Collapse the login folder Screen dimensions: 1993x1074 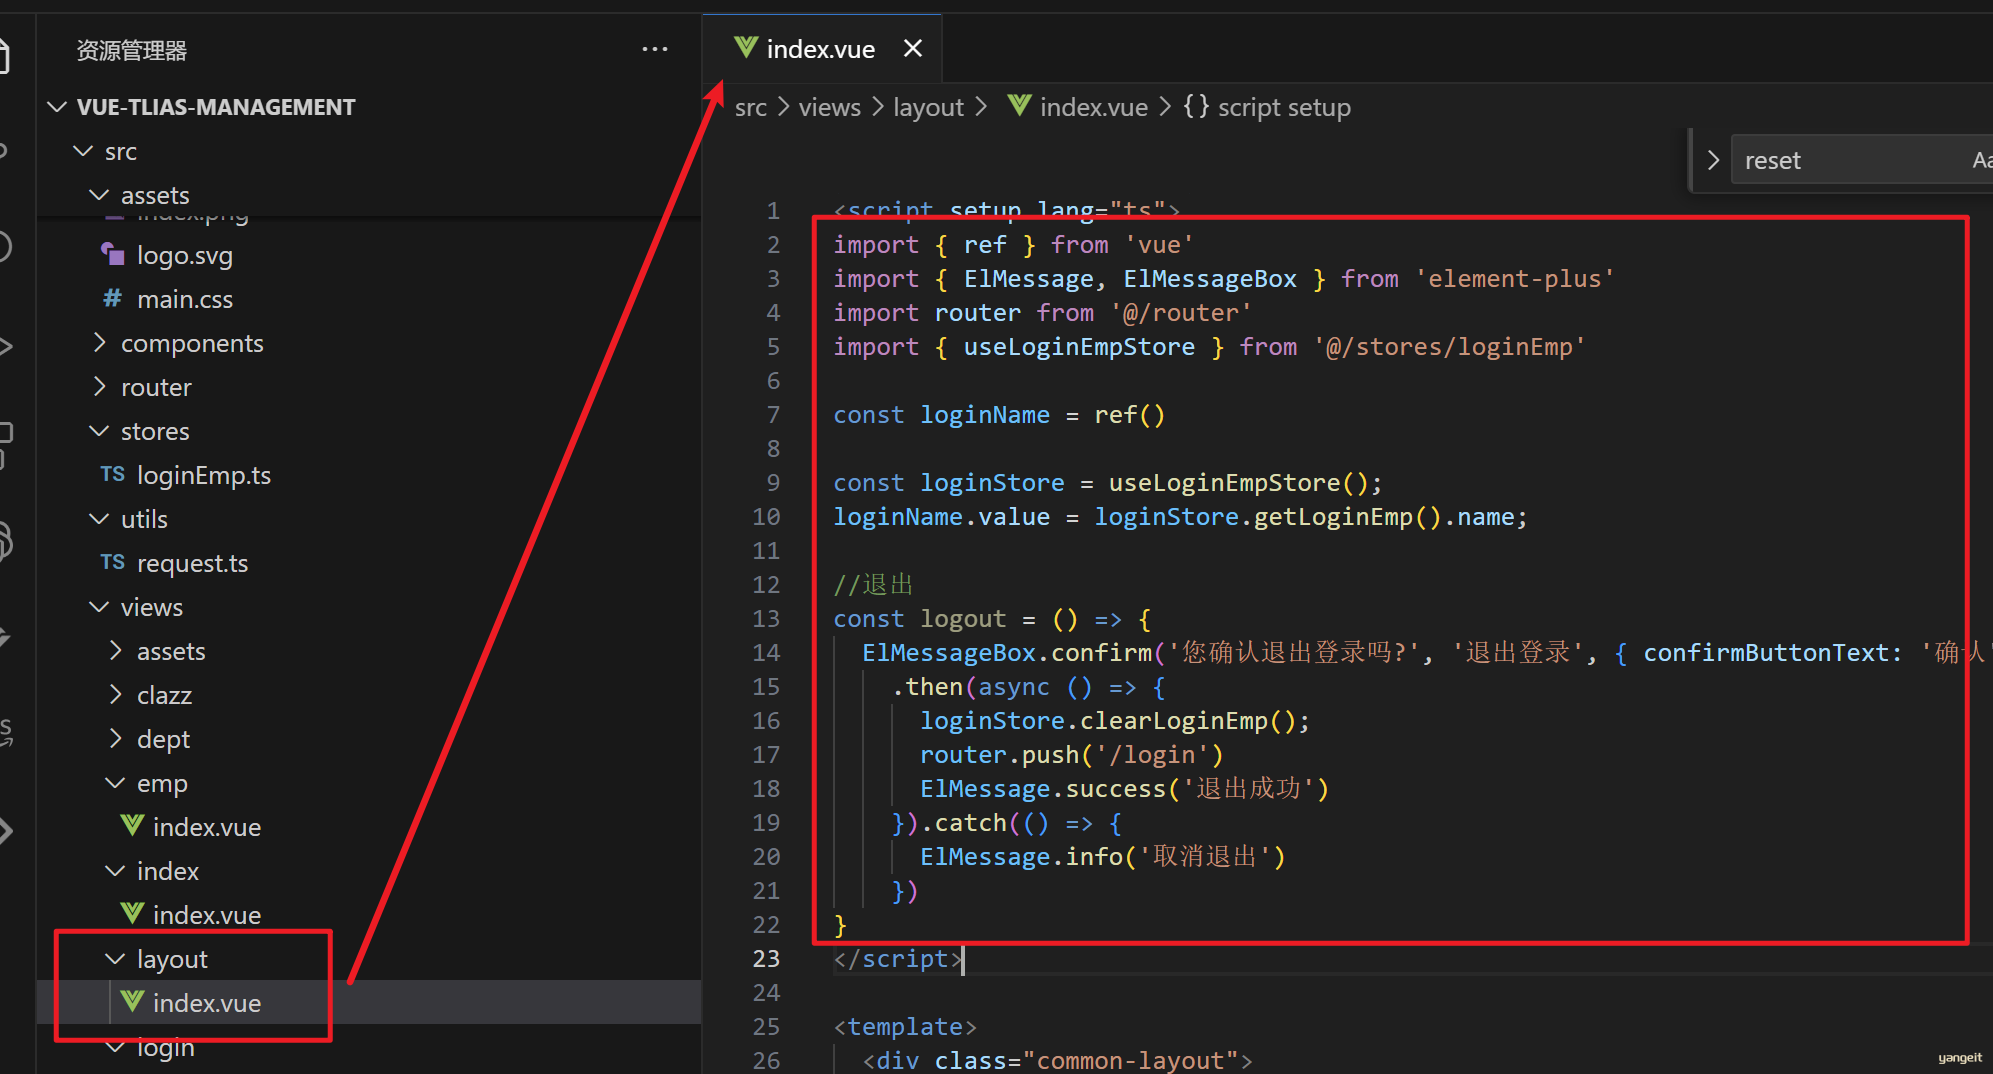pyautogui.click(x=115, y=1047)
